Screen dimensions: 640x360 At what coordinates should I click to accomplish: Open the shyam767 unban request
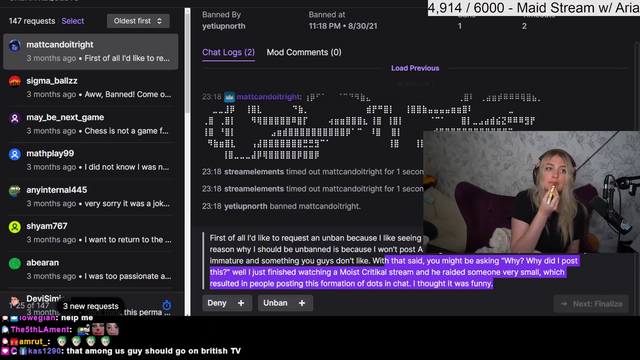click(x=91, y=233)
